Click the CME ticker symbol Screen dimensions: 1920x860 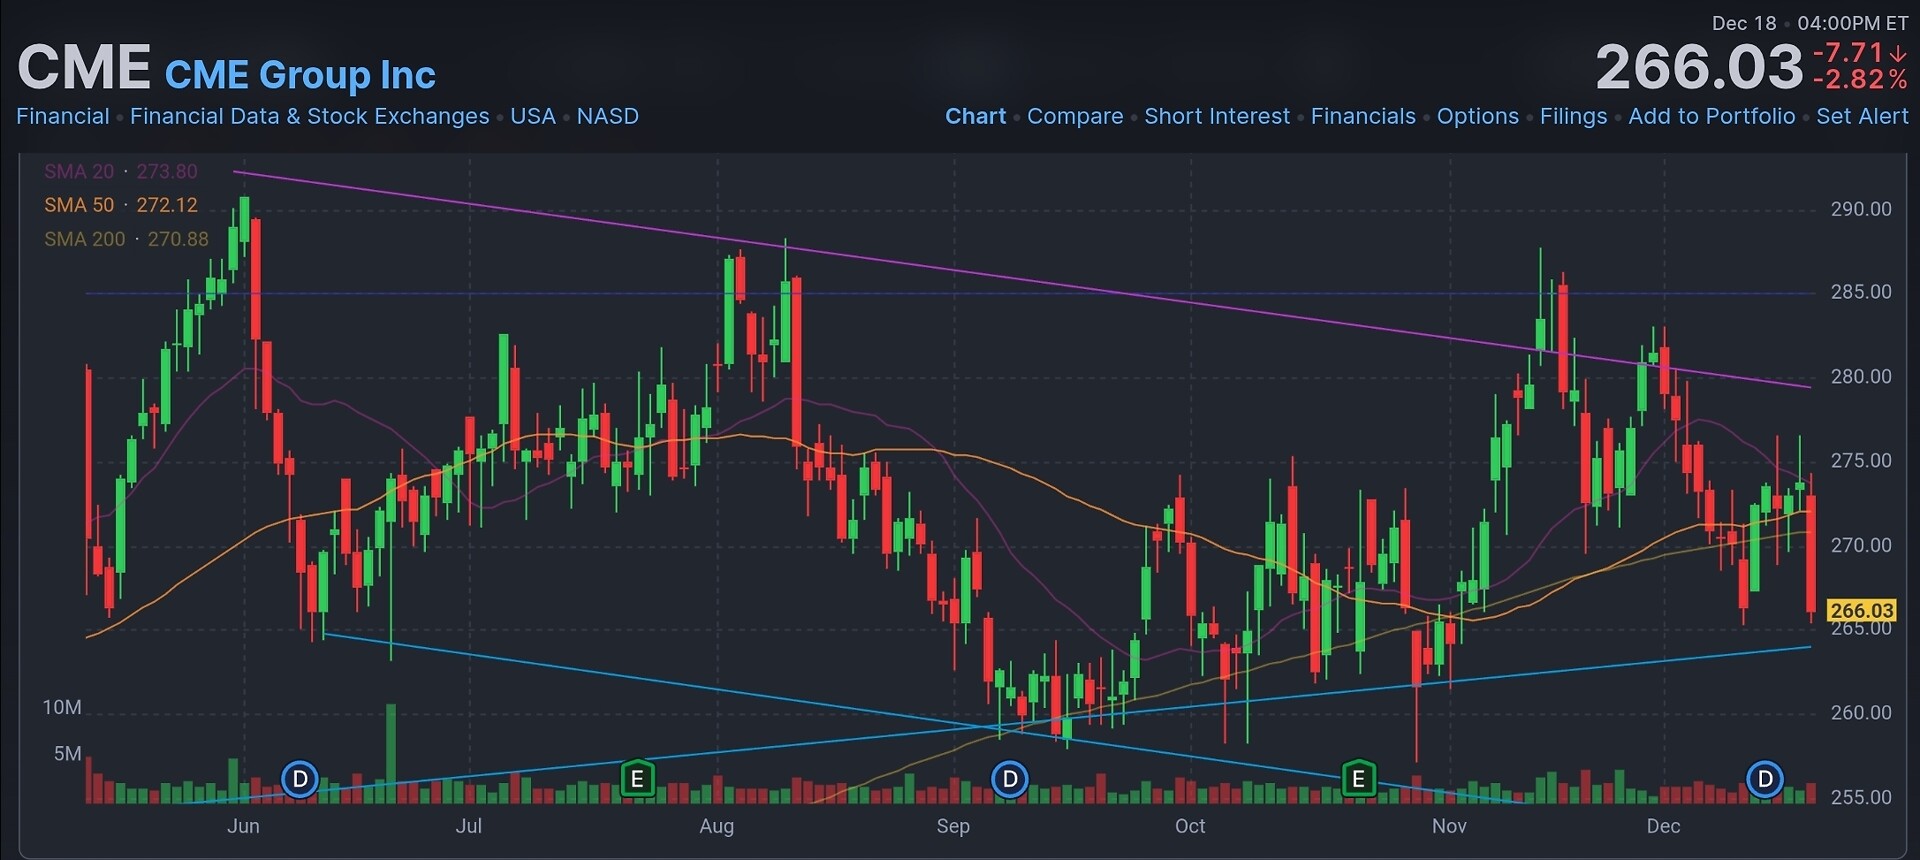point(84,68)
